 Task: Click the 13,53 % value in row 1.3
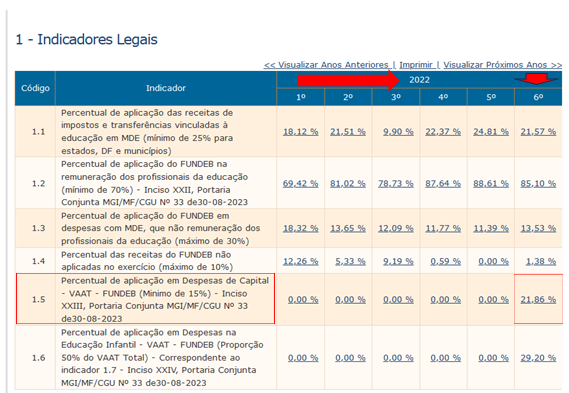[538, 228]
